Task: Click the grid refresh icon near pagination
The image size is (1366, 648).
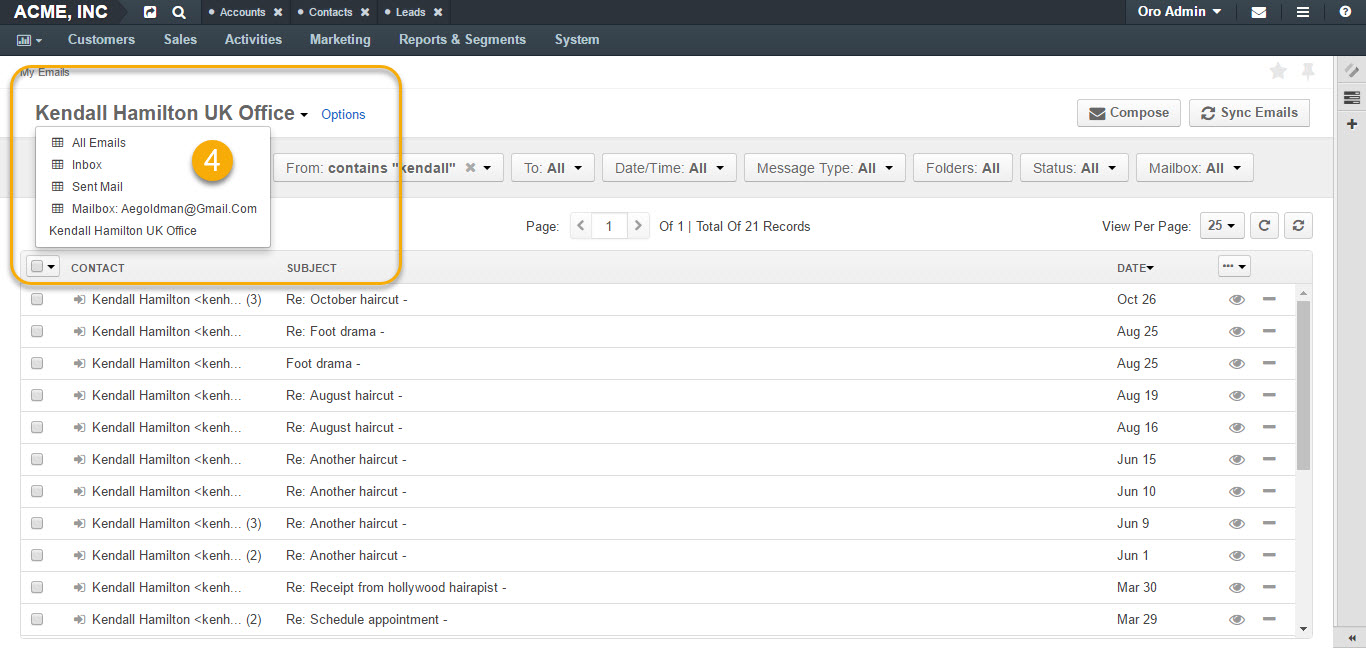Action: (x=1265, y=226)
